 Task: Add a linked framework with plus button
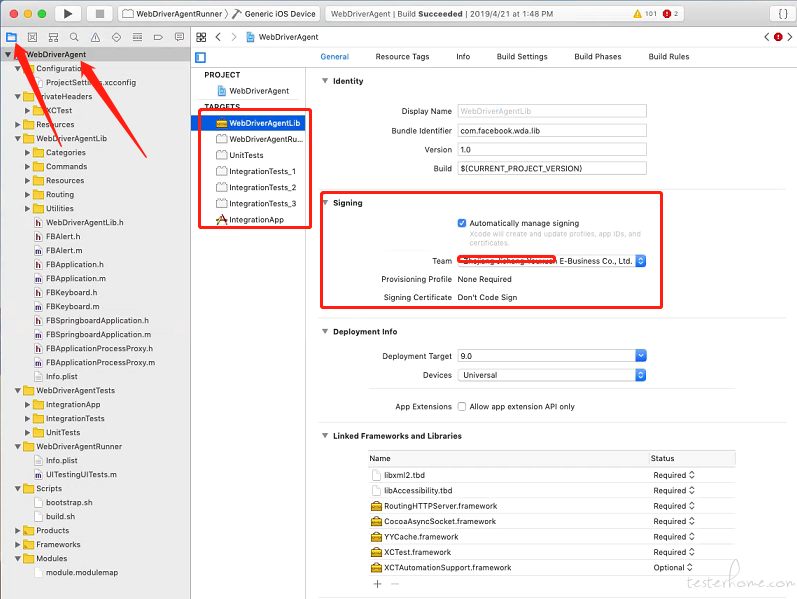pos(377,584)
